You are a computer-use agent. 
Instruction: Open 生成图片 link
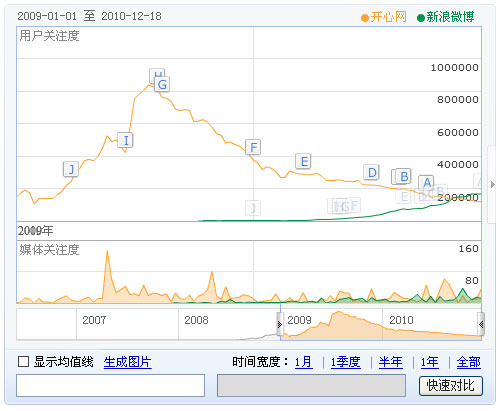tap(128, 362)
